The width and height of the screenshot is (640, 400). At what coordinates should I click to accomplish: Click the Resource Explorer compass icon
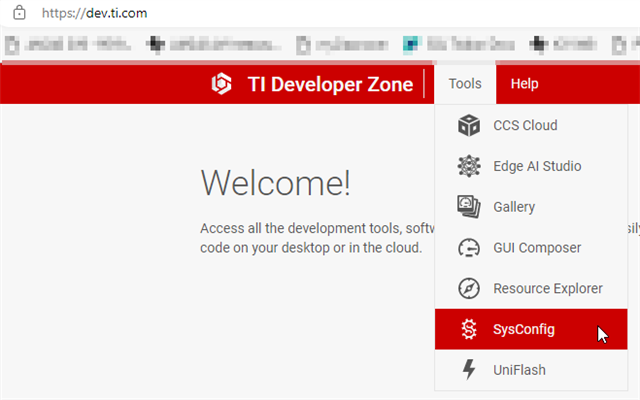pyautogui.click(x=469, y=288)
